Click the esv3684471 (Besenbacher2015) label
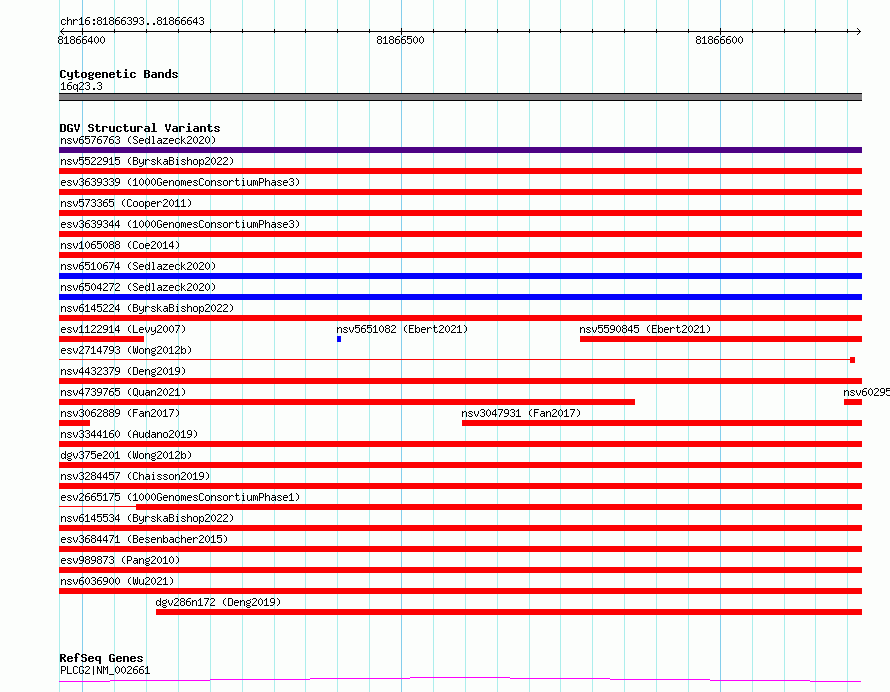 pyautogui.click(x=144, y=539)
